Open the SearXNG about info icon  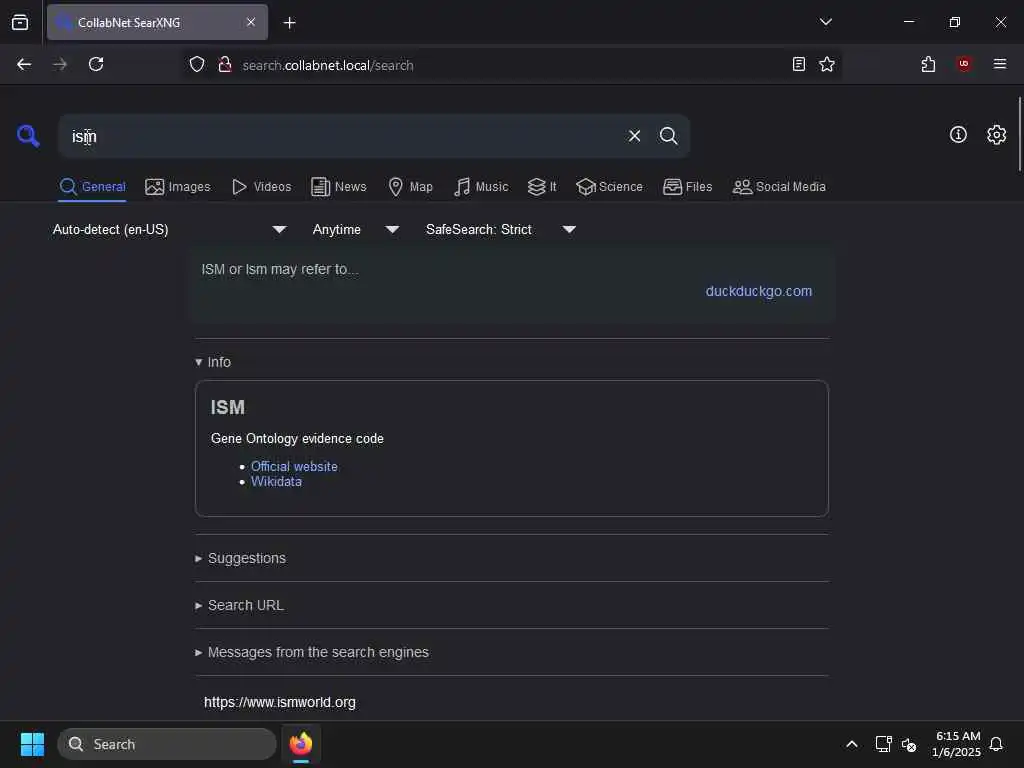958,135
